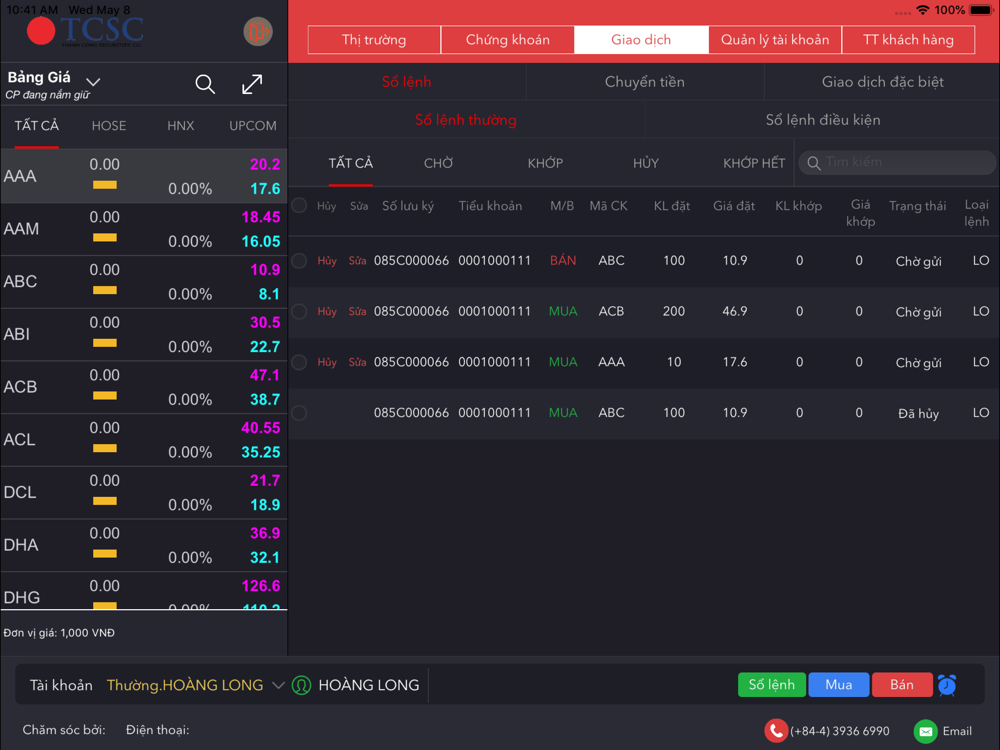Click the TCSC company logo

[x=85, y=31]
